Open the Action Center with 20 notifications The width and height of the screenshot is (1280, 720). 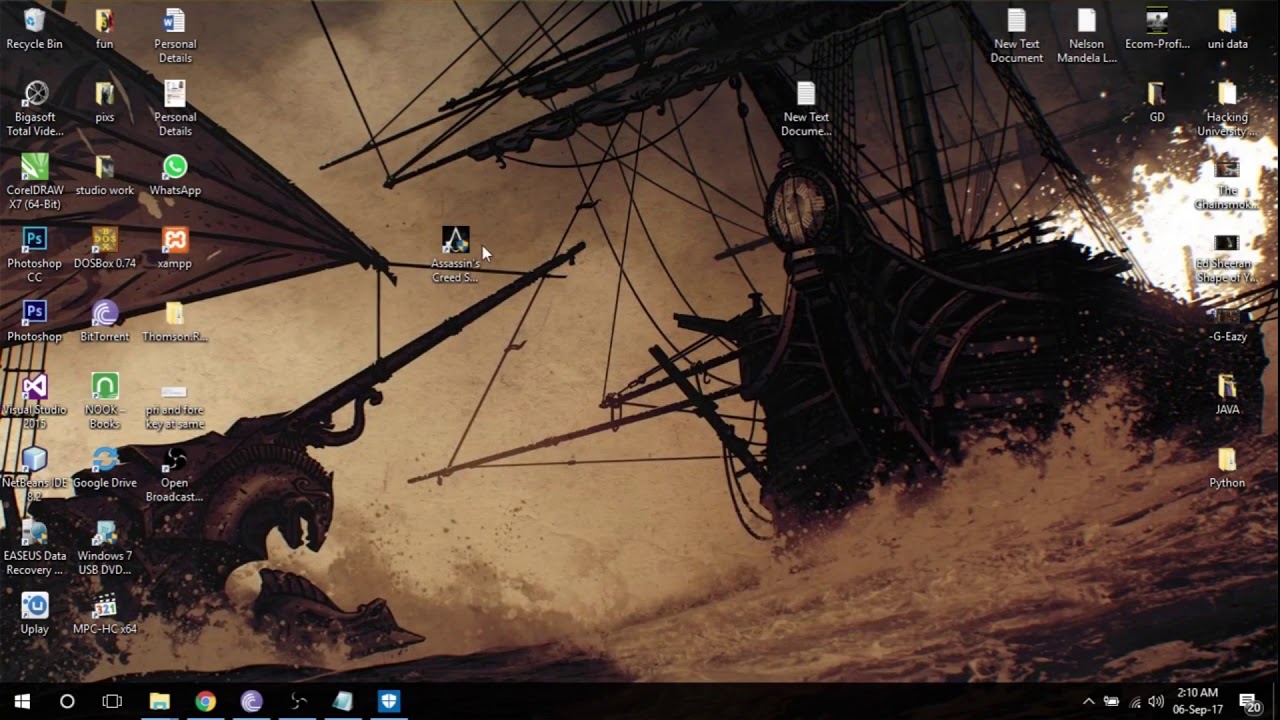click(1250, 702)
